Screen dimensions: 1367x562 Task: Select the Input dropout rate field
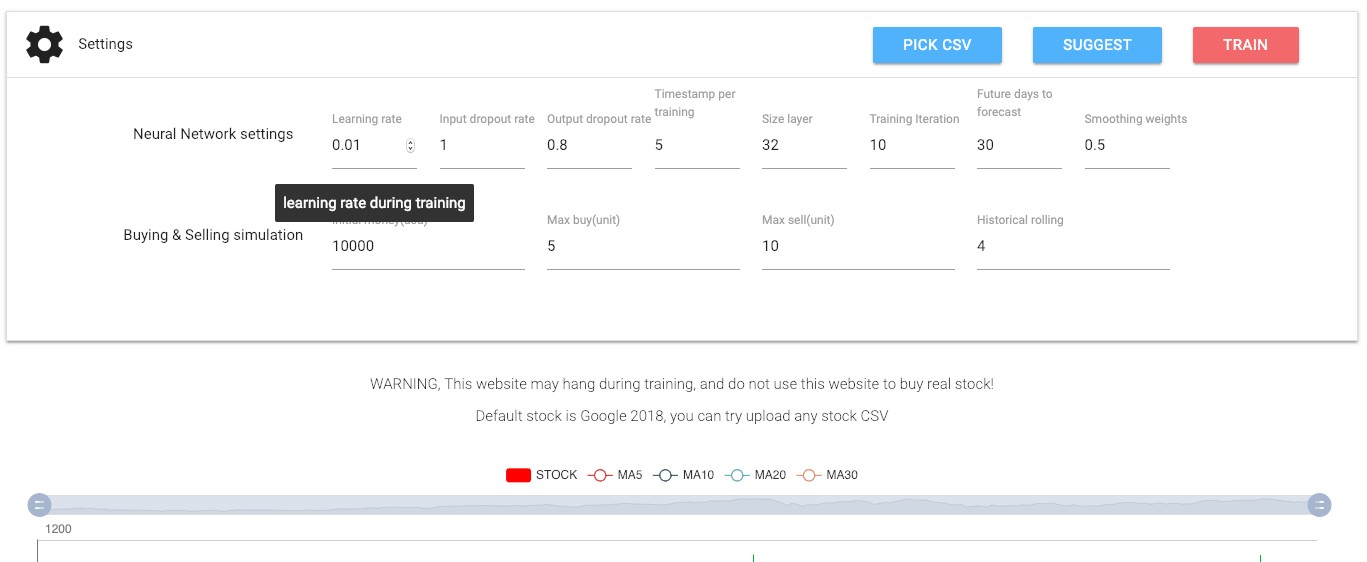(x=481, y=146)
